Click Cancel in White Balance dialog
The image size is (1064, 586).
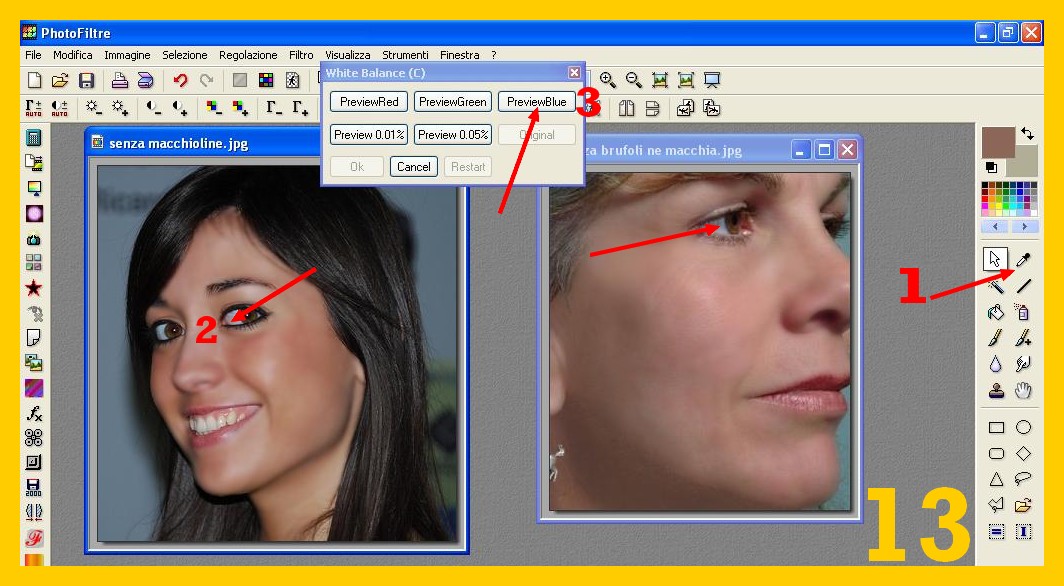point(413,167)
